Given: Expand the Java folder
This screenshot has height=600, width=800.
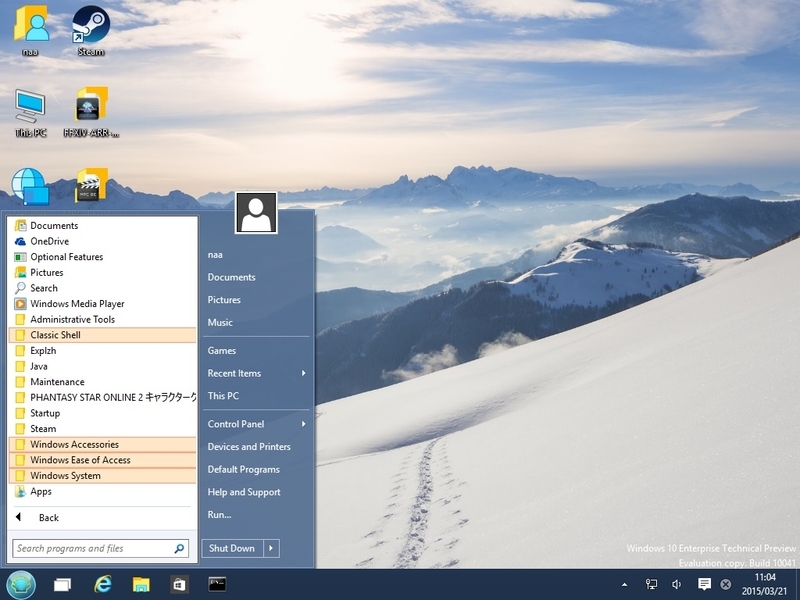Looking at the screenshot, I should (x=102, y=366).
